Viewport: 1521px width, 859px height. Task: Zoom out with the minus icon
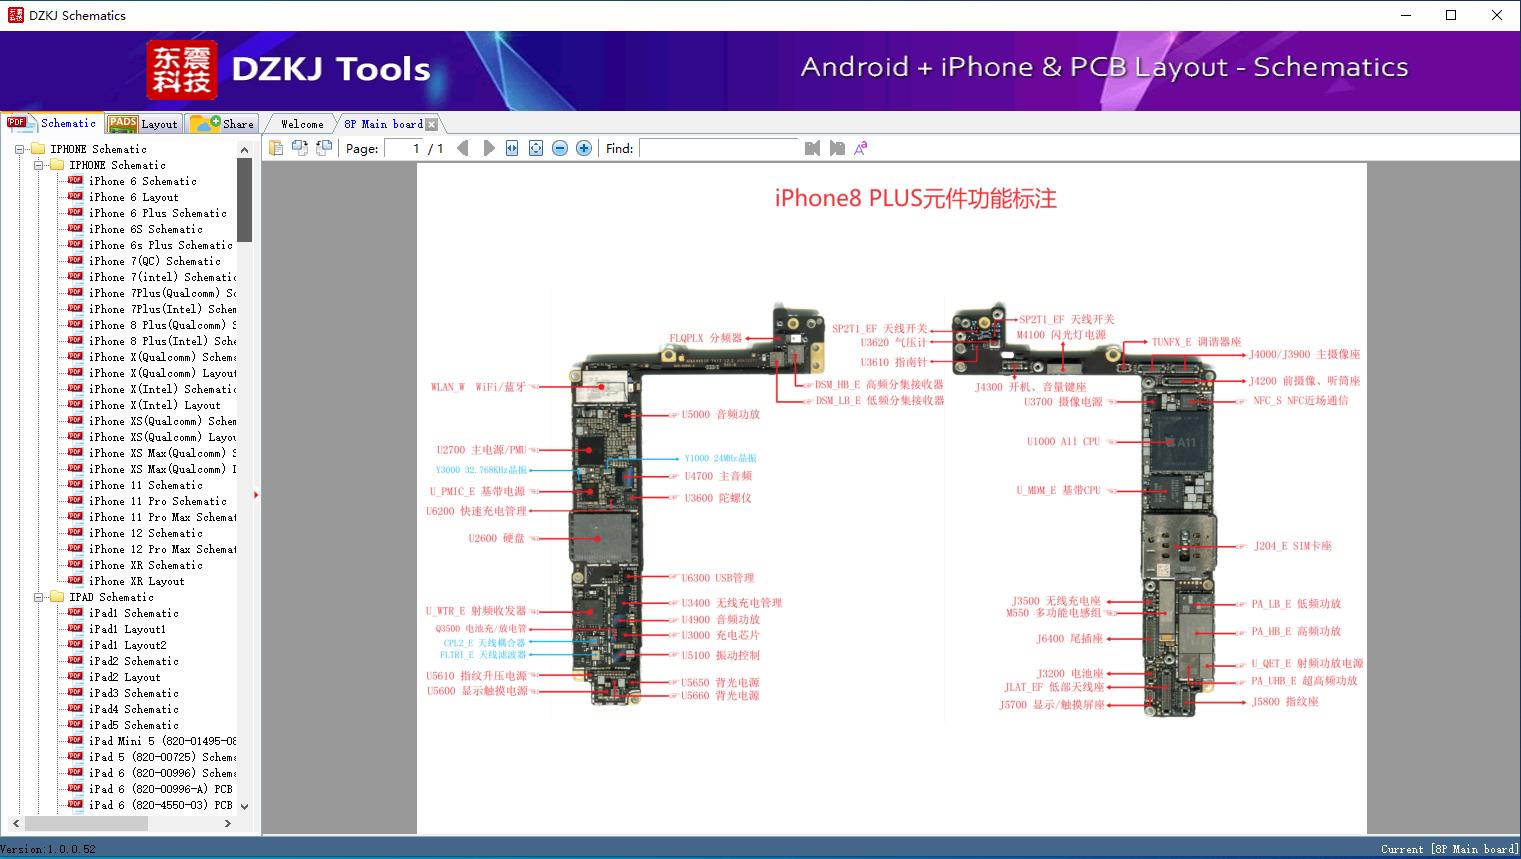tap(560, 148)
